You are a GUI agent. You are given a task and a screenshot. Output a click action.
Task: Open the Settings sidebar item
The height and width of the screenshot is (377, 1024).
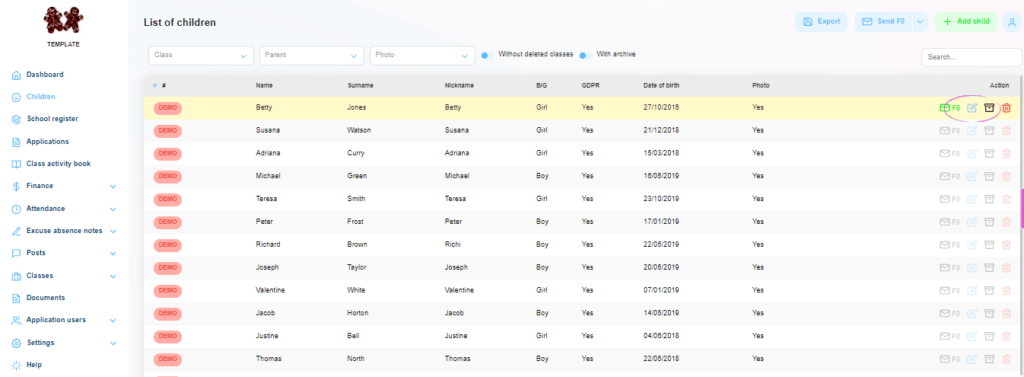40,343
